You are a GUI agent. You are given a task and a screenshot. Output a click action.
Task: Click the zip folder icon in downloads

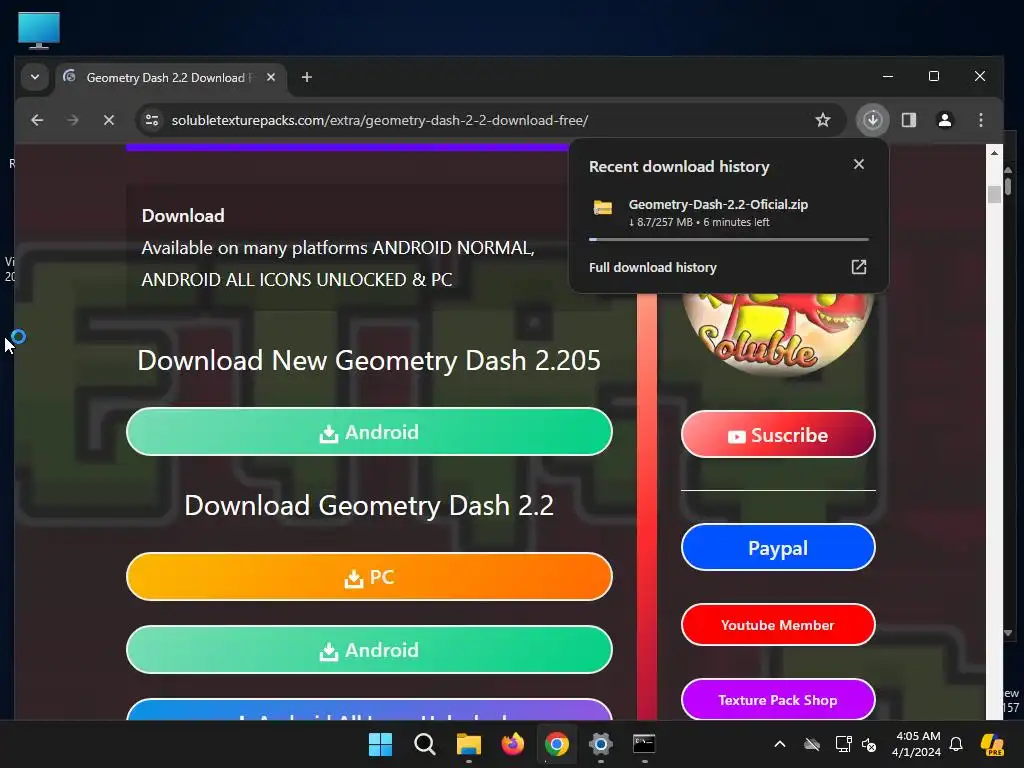[602, 208]
